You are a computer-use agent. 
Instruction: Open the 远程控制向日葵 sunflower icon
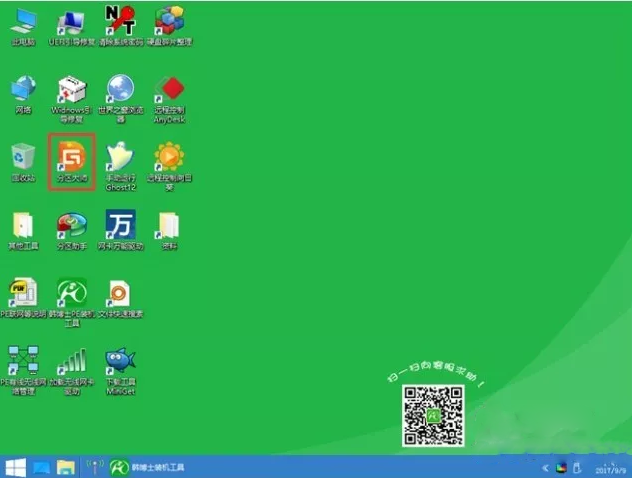click(169, 157)
